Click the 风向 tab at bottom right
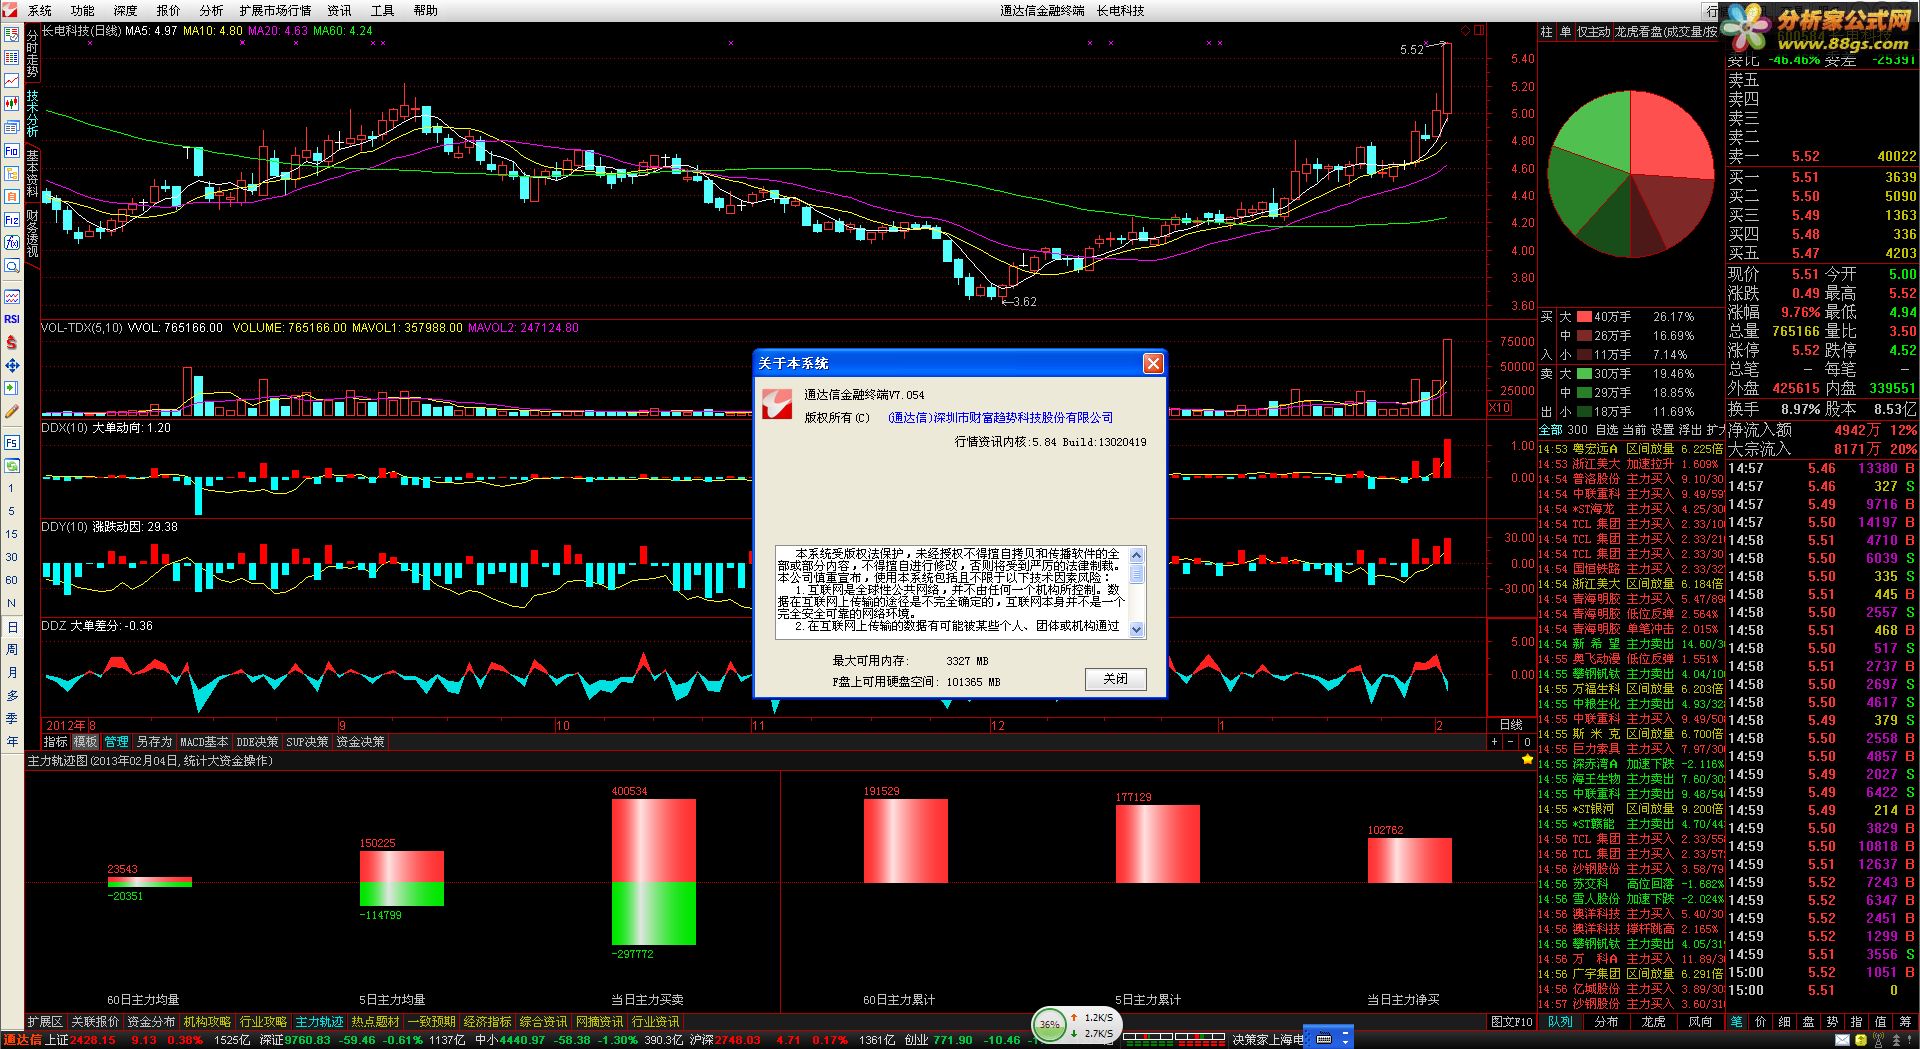Image resolution: width=1920 pixels, height=1049 pixels. (x=1700, y=1022)
